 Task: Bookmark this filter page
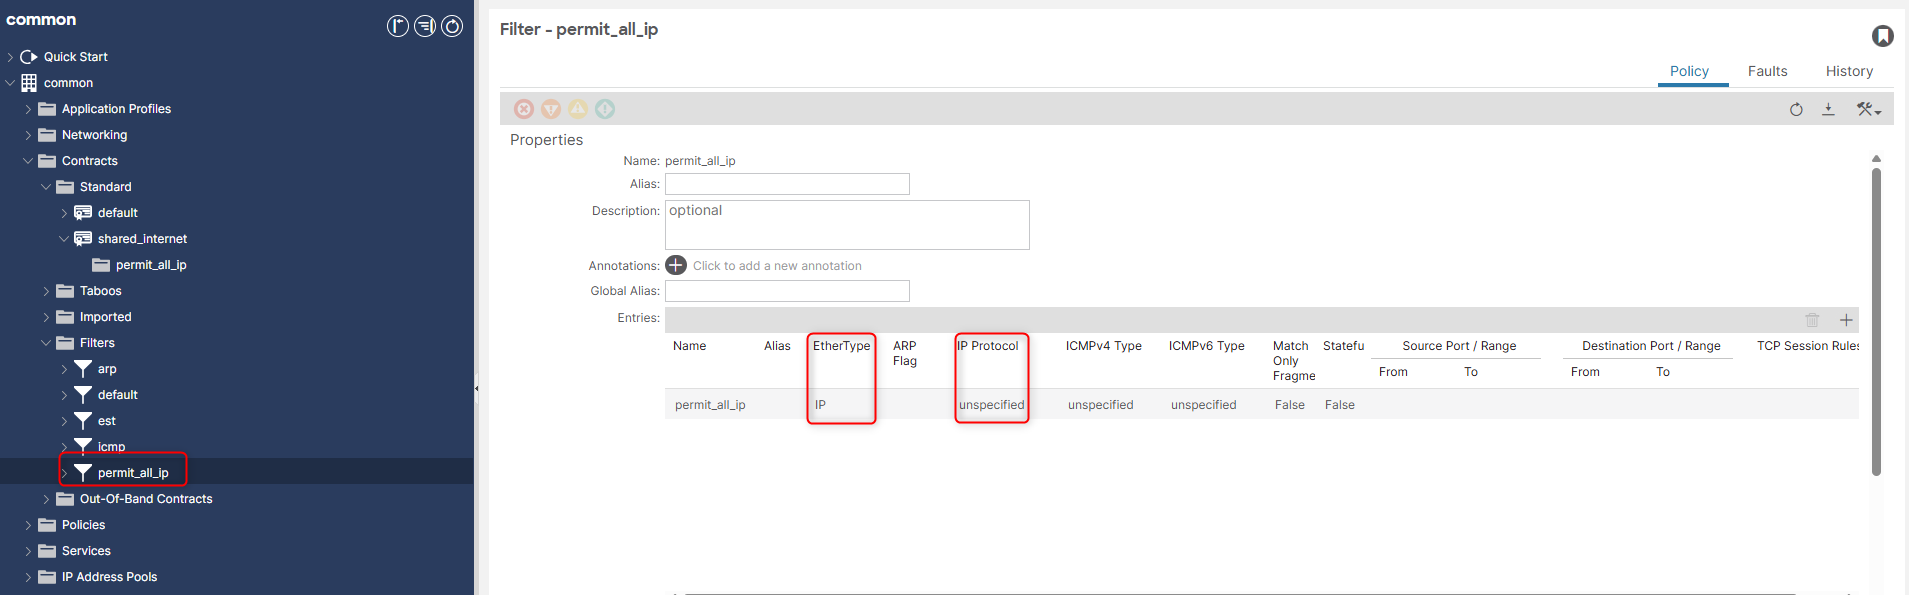click(1882, 36)
